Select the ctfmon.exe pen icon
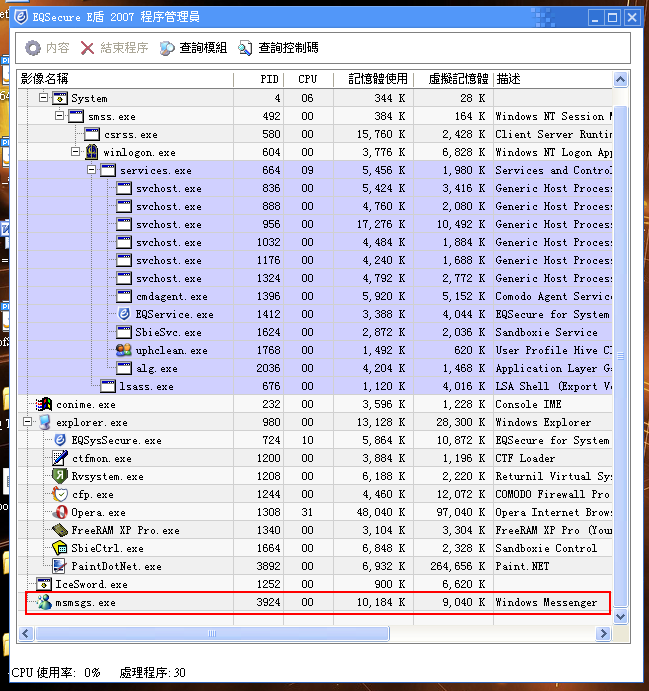 click(x=60, y=458)
